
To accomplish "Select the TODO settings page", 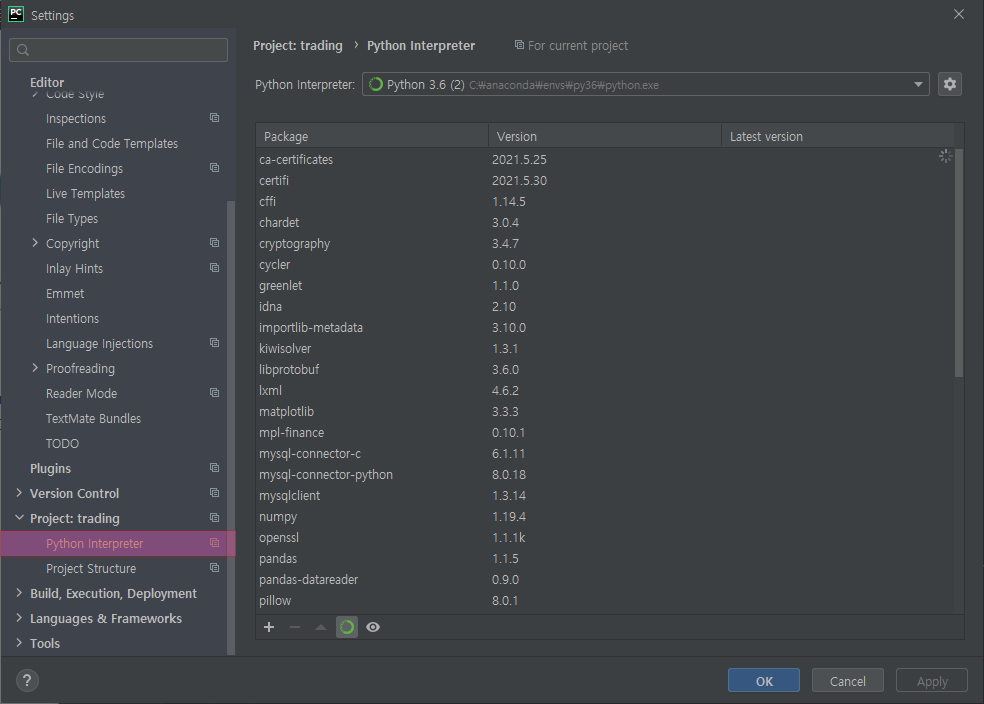I will pos(62,444).
